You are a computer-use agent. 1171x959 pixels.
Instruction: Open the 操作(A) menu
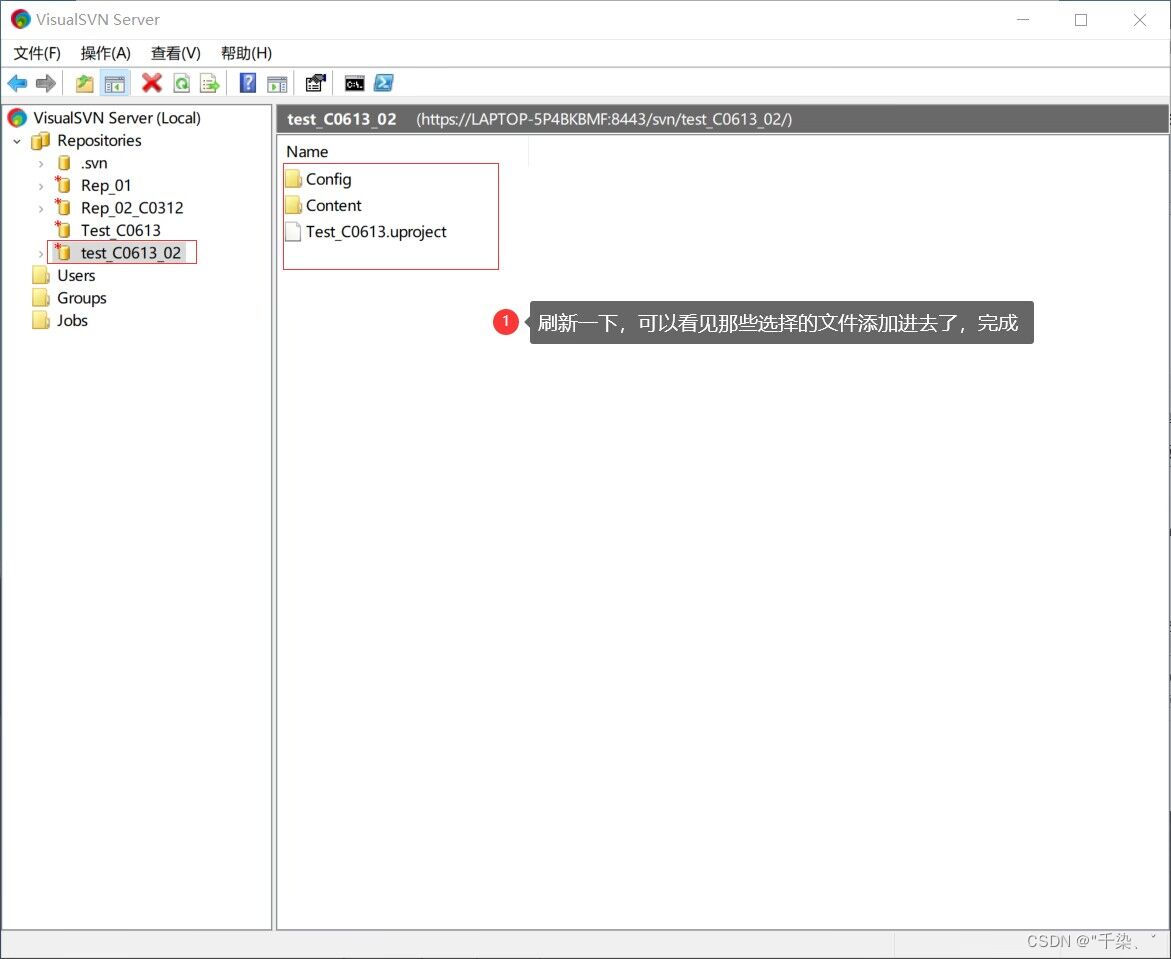coord(105,53)
